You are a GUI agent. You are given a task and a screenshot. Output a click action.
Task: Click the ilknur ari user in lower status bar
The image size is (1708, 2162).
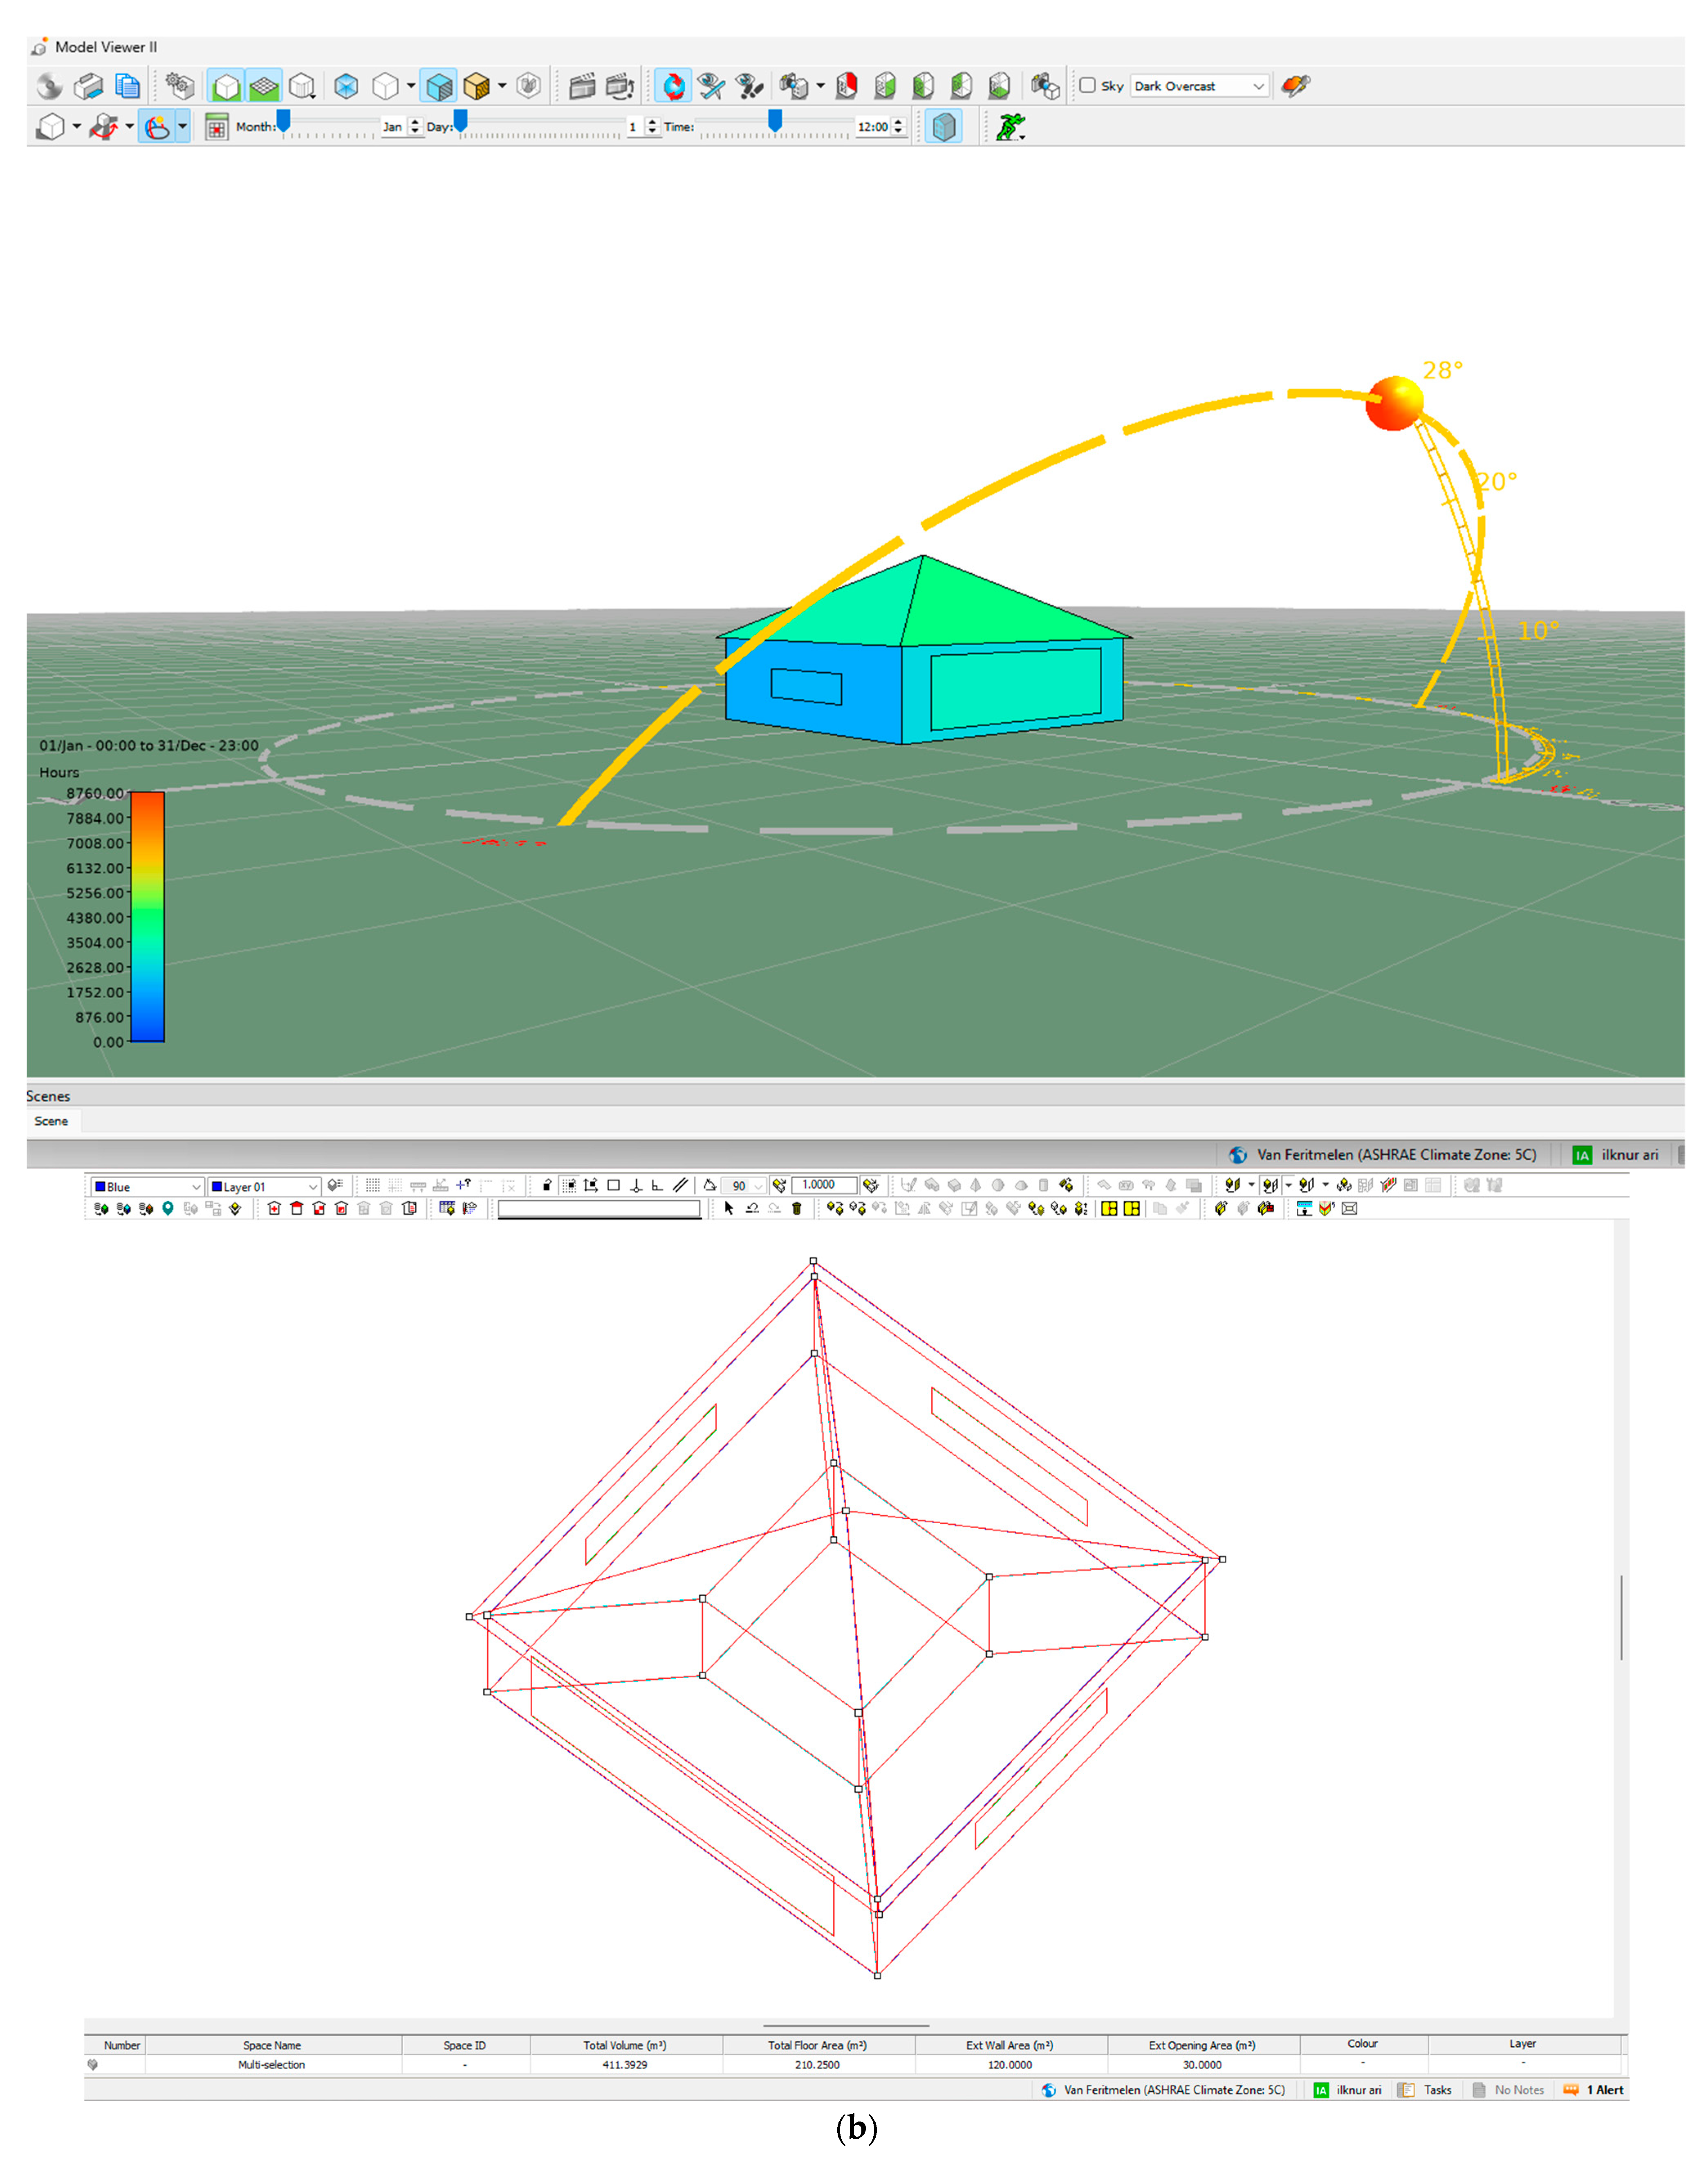point(1347,2090)
